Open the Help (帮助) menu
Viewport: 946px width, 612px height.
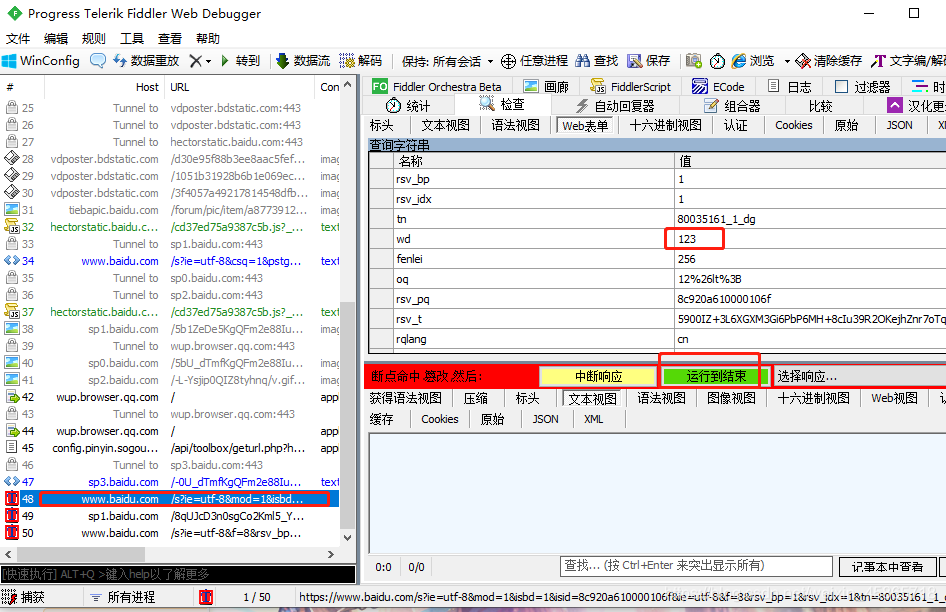[208, 39]
